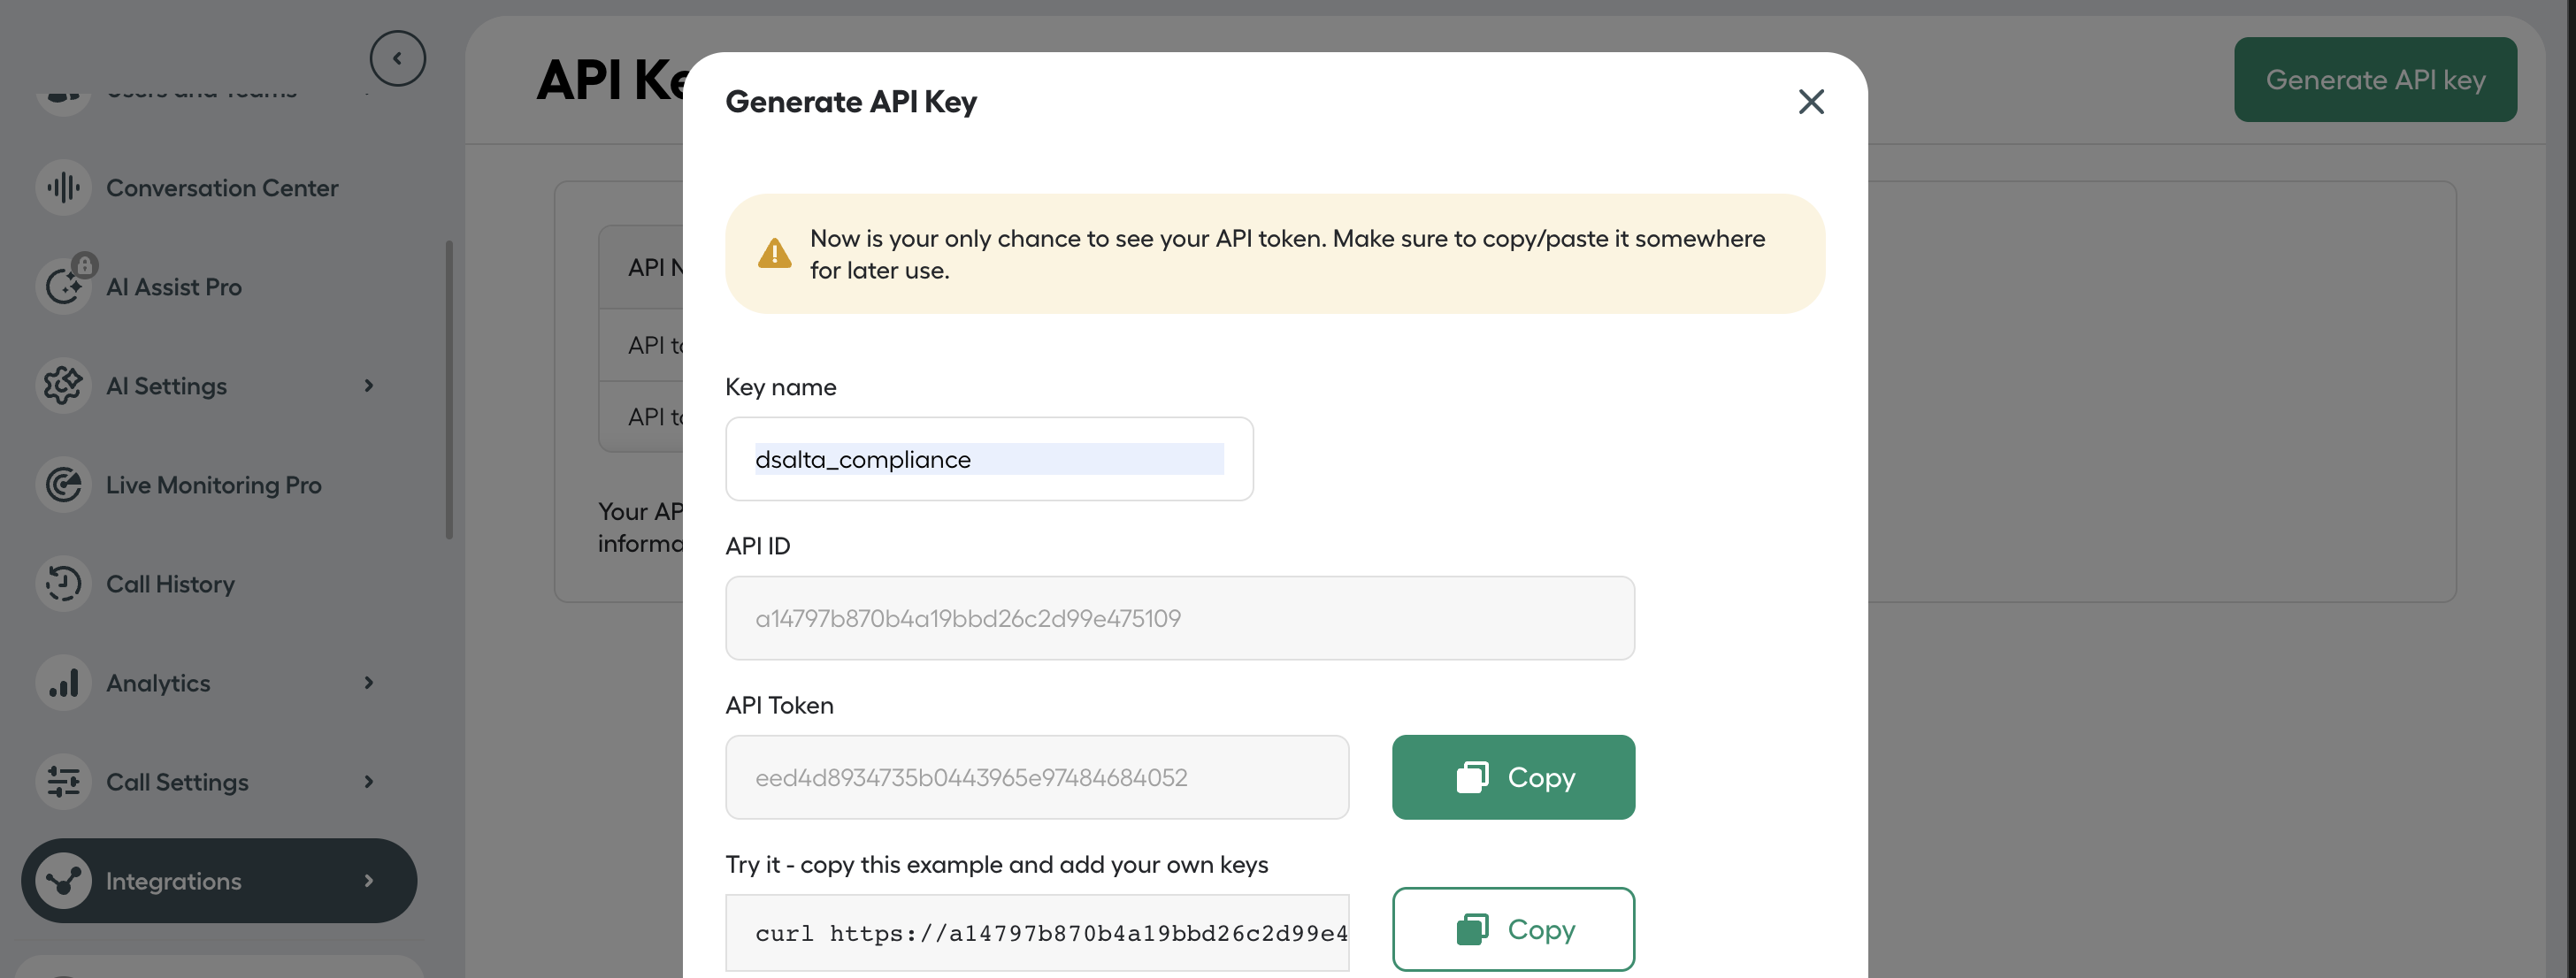Click the 'API Token' label
This screenshot has width=2576, height=978.
[x=779, y=705]
